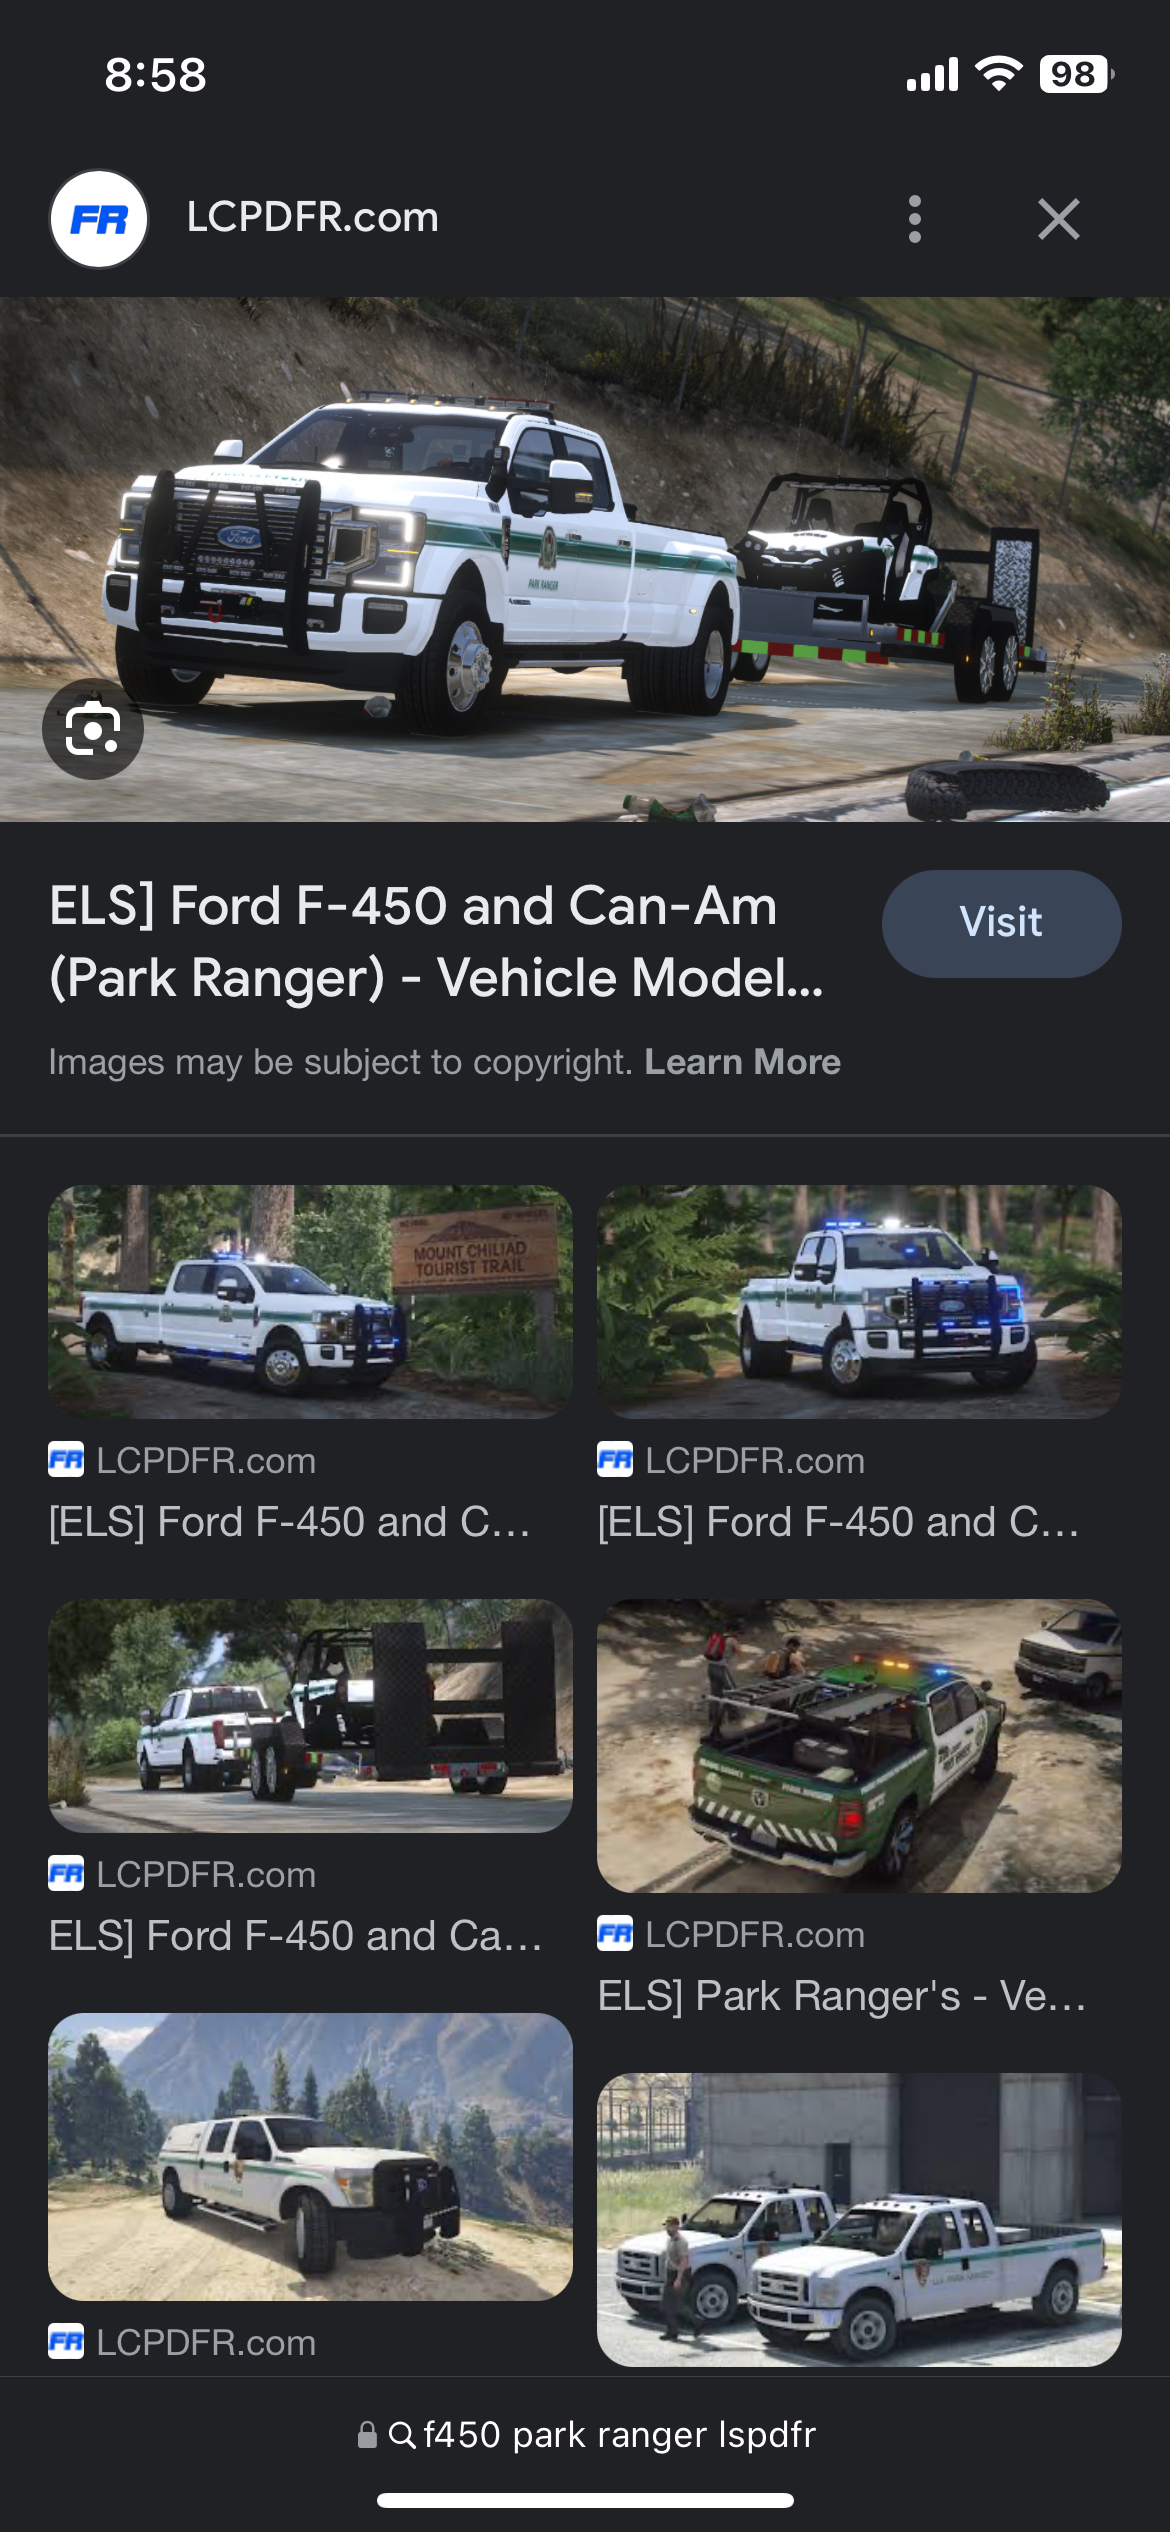Tap the FR favicon under first thumbnail
1170x2532 pixels.
point(66,1460)
